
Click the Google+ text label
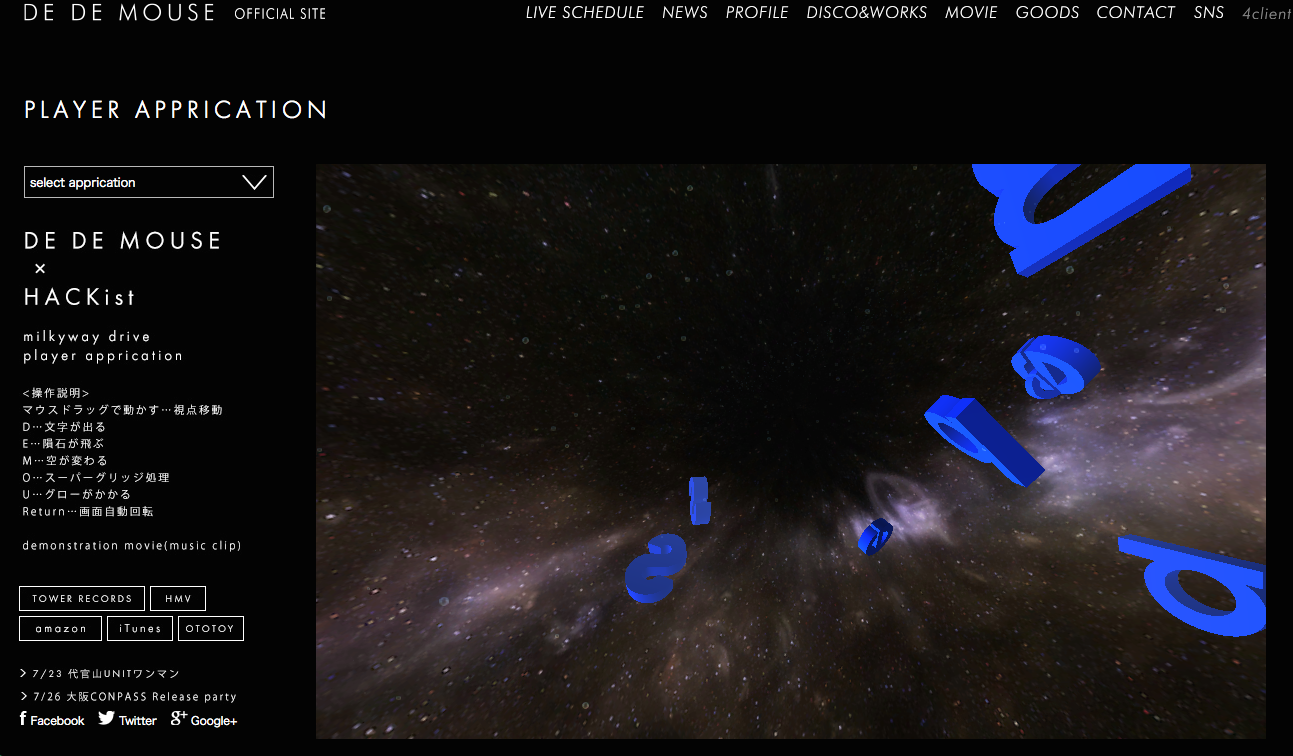pyautogui.click(x=214, y=721)
